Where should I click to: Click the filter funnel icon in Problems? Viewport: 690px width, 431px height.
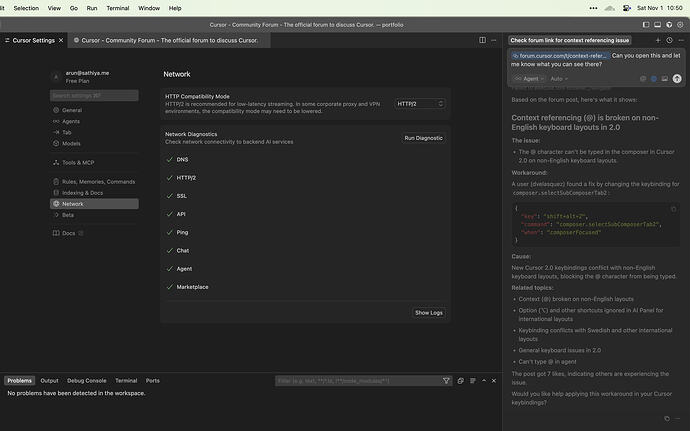[446, 381]
